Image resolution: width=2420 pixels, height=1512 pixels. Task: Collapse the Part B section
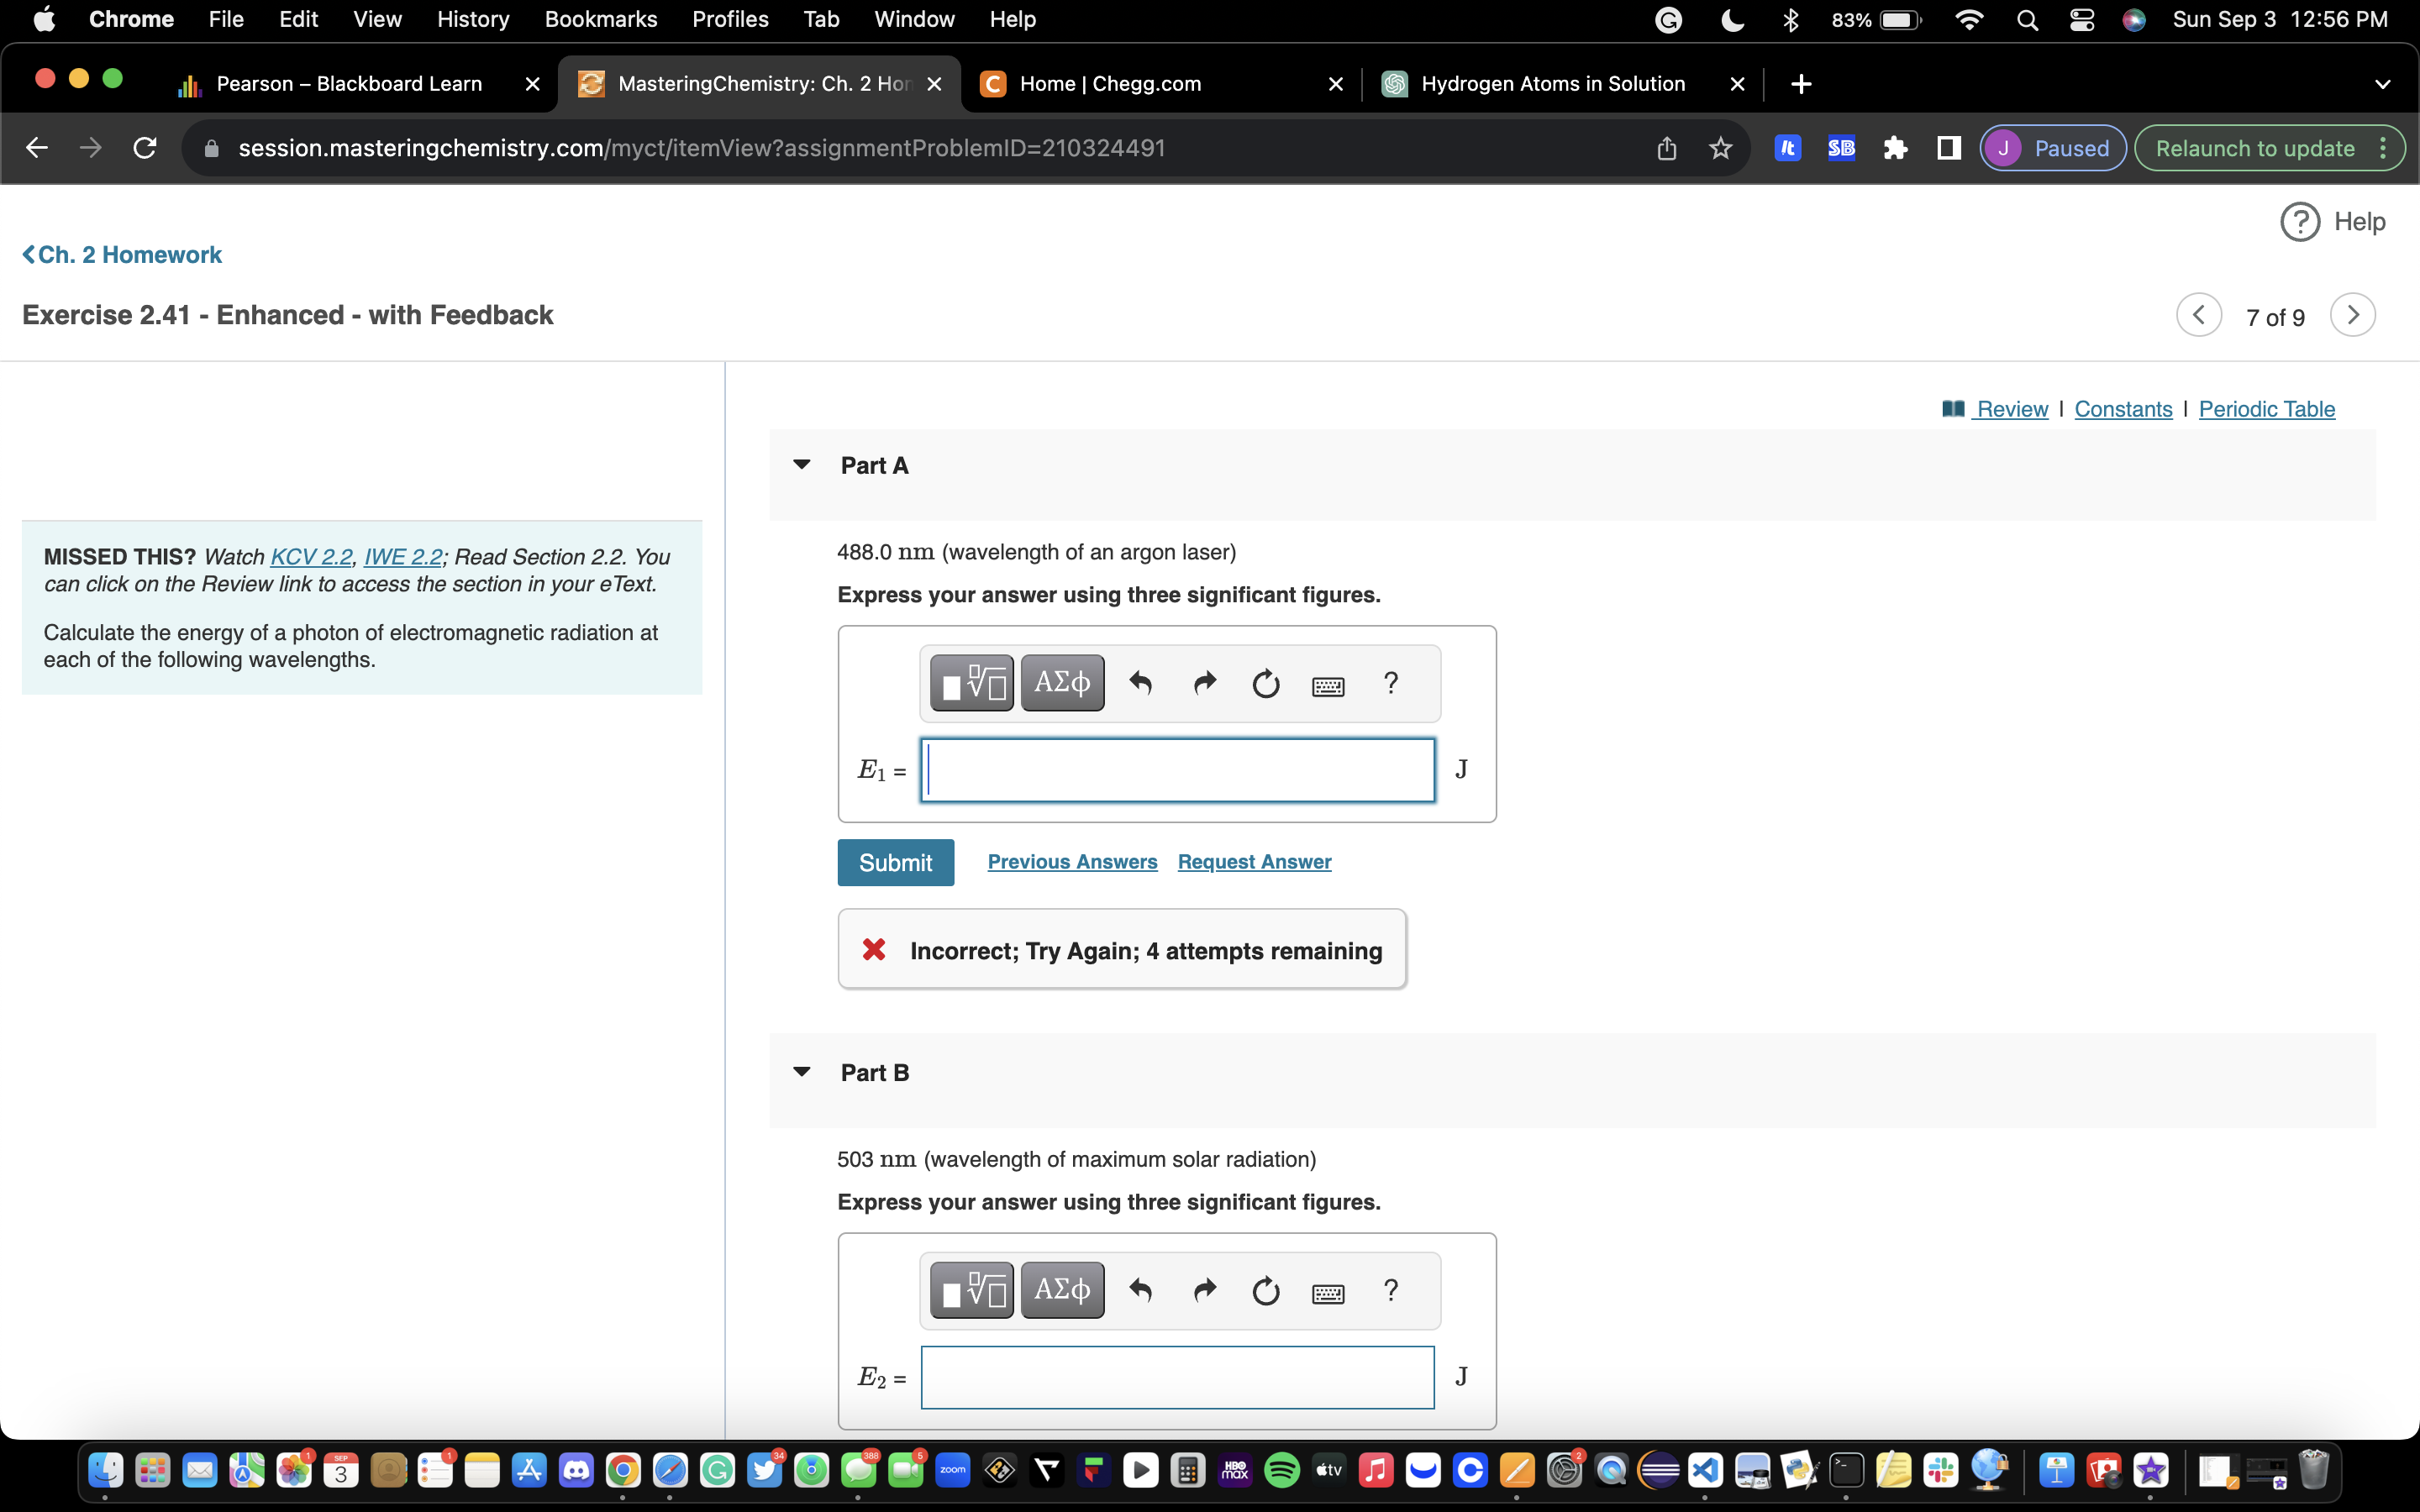pos(801,1072)
